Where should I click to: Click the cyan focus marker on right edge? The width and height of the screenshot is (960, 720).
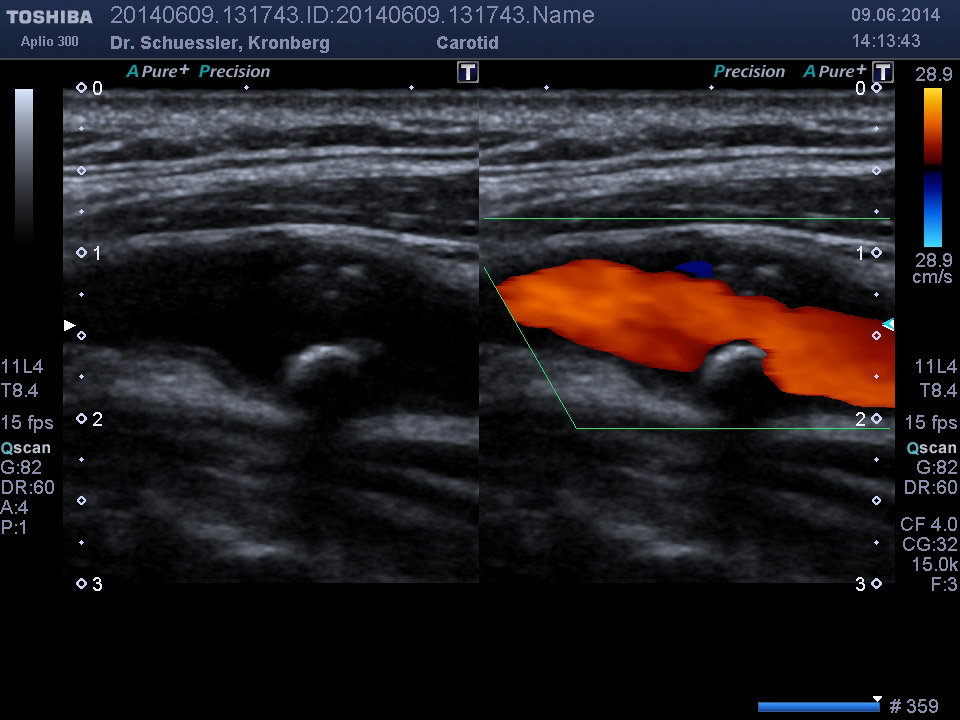887,324
